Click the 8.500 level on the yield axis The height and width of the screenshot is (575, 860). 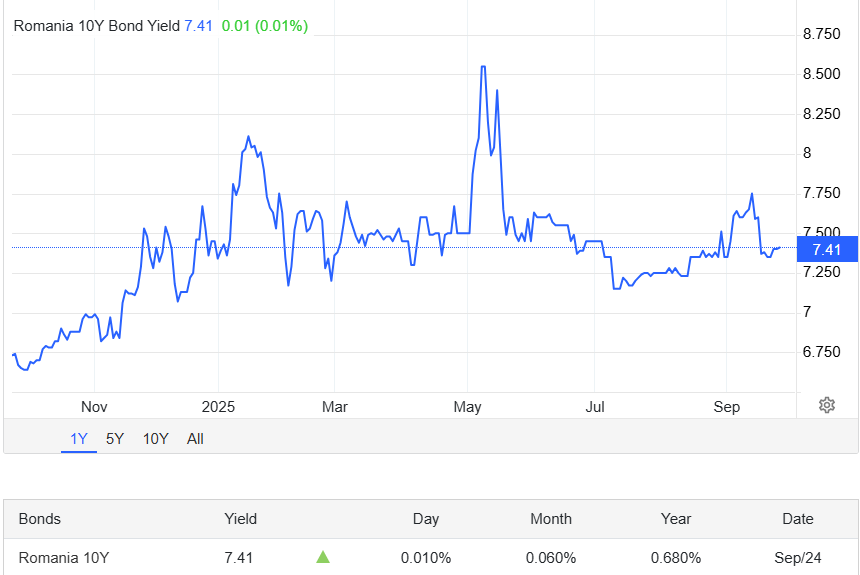[821, 74]
